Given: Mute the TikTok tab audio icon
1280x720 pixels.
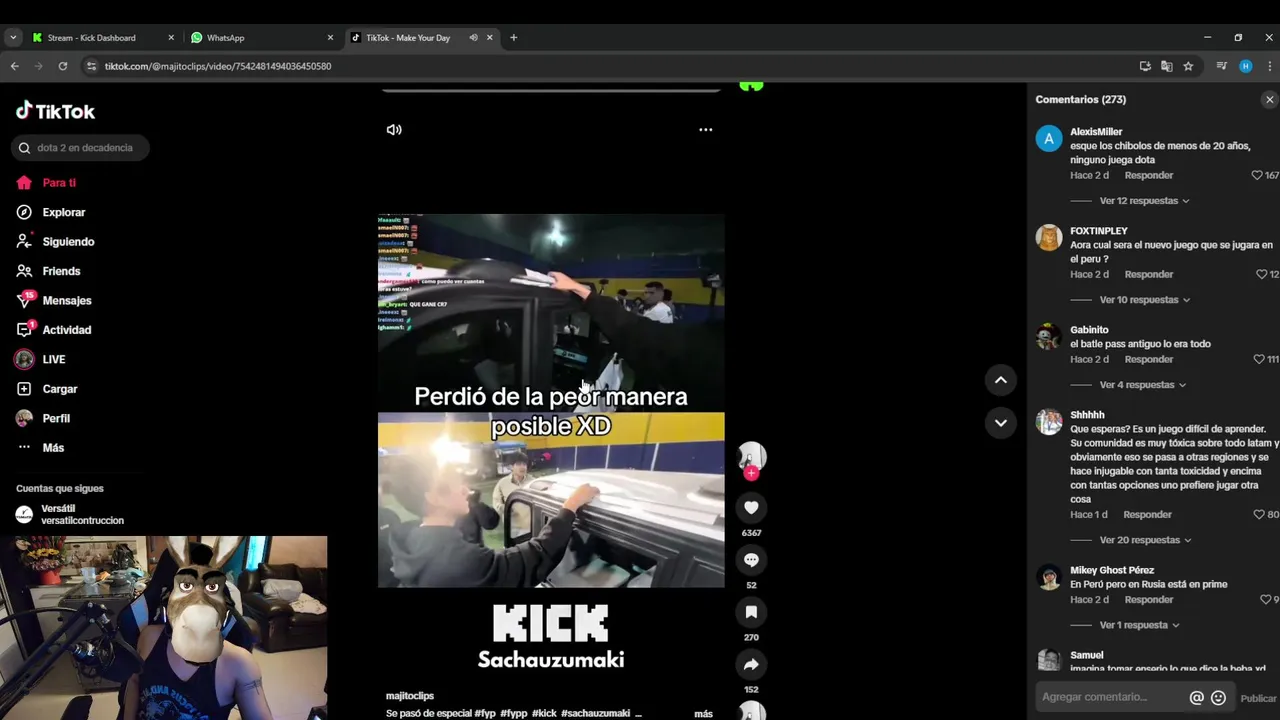Looking at the screenshot, I should click(473, 38).
